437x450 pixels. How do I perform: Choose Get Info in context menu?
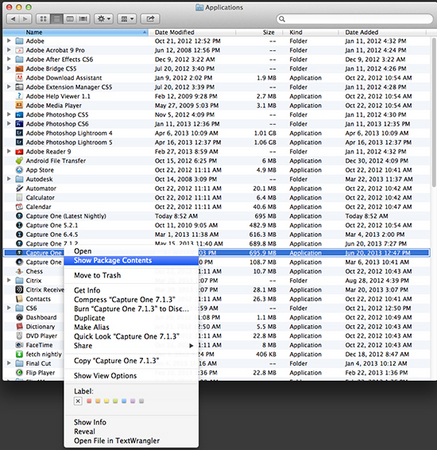coord(131,290)
